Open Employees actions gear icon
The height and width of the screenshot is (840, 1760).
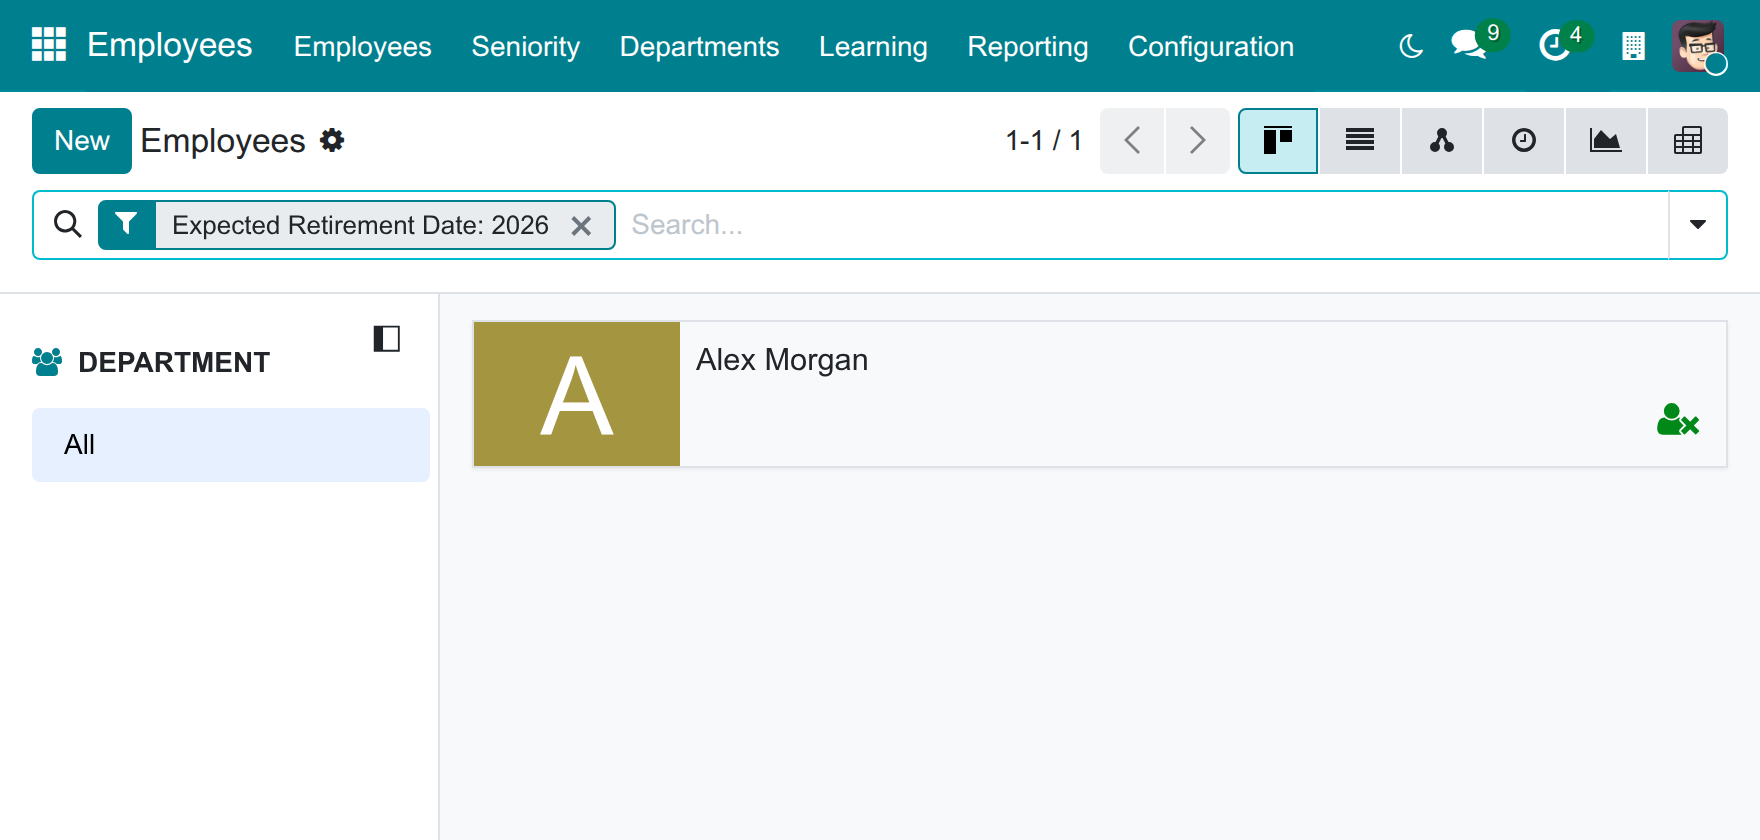click(x=332, y=140)
